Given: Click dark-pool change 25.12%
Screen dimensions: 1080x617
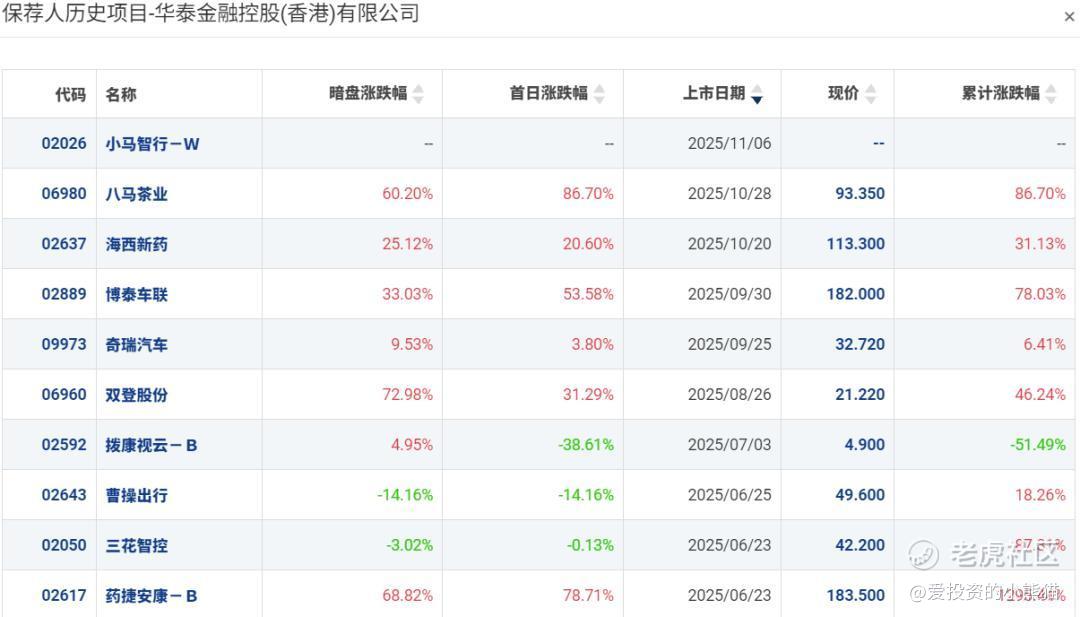Looking at the screenshot, I should tap(408, 244).
